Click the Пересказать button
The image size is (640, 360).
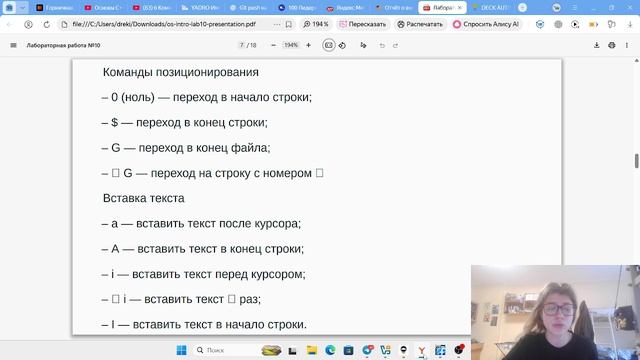pyautogui.click(x=362, y=24)
